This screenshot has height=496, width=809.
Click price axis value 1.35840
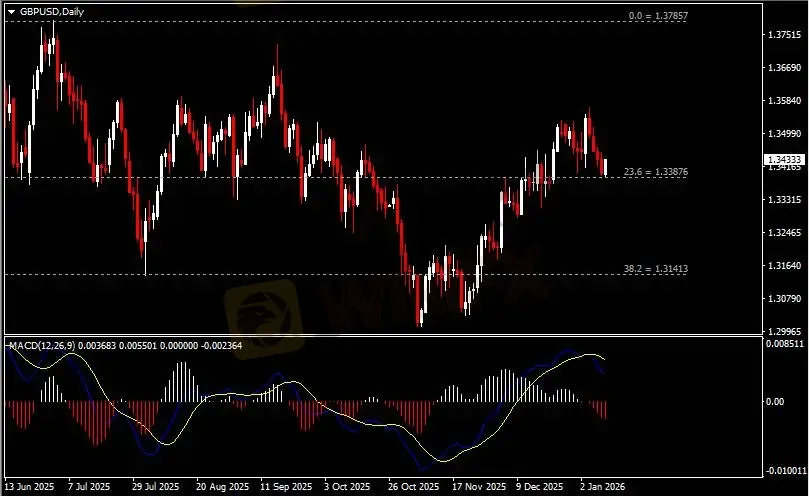[x=784, y=101]
